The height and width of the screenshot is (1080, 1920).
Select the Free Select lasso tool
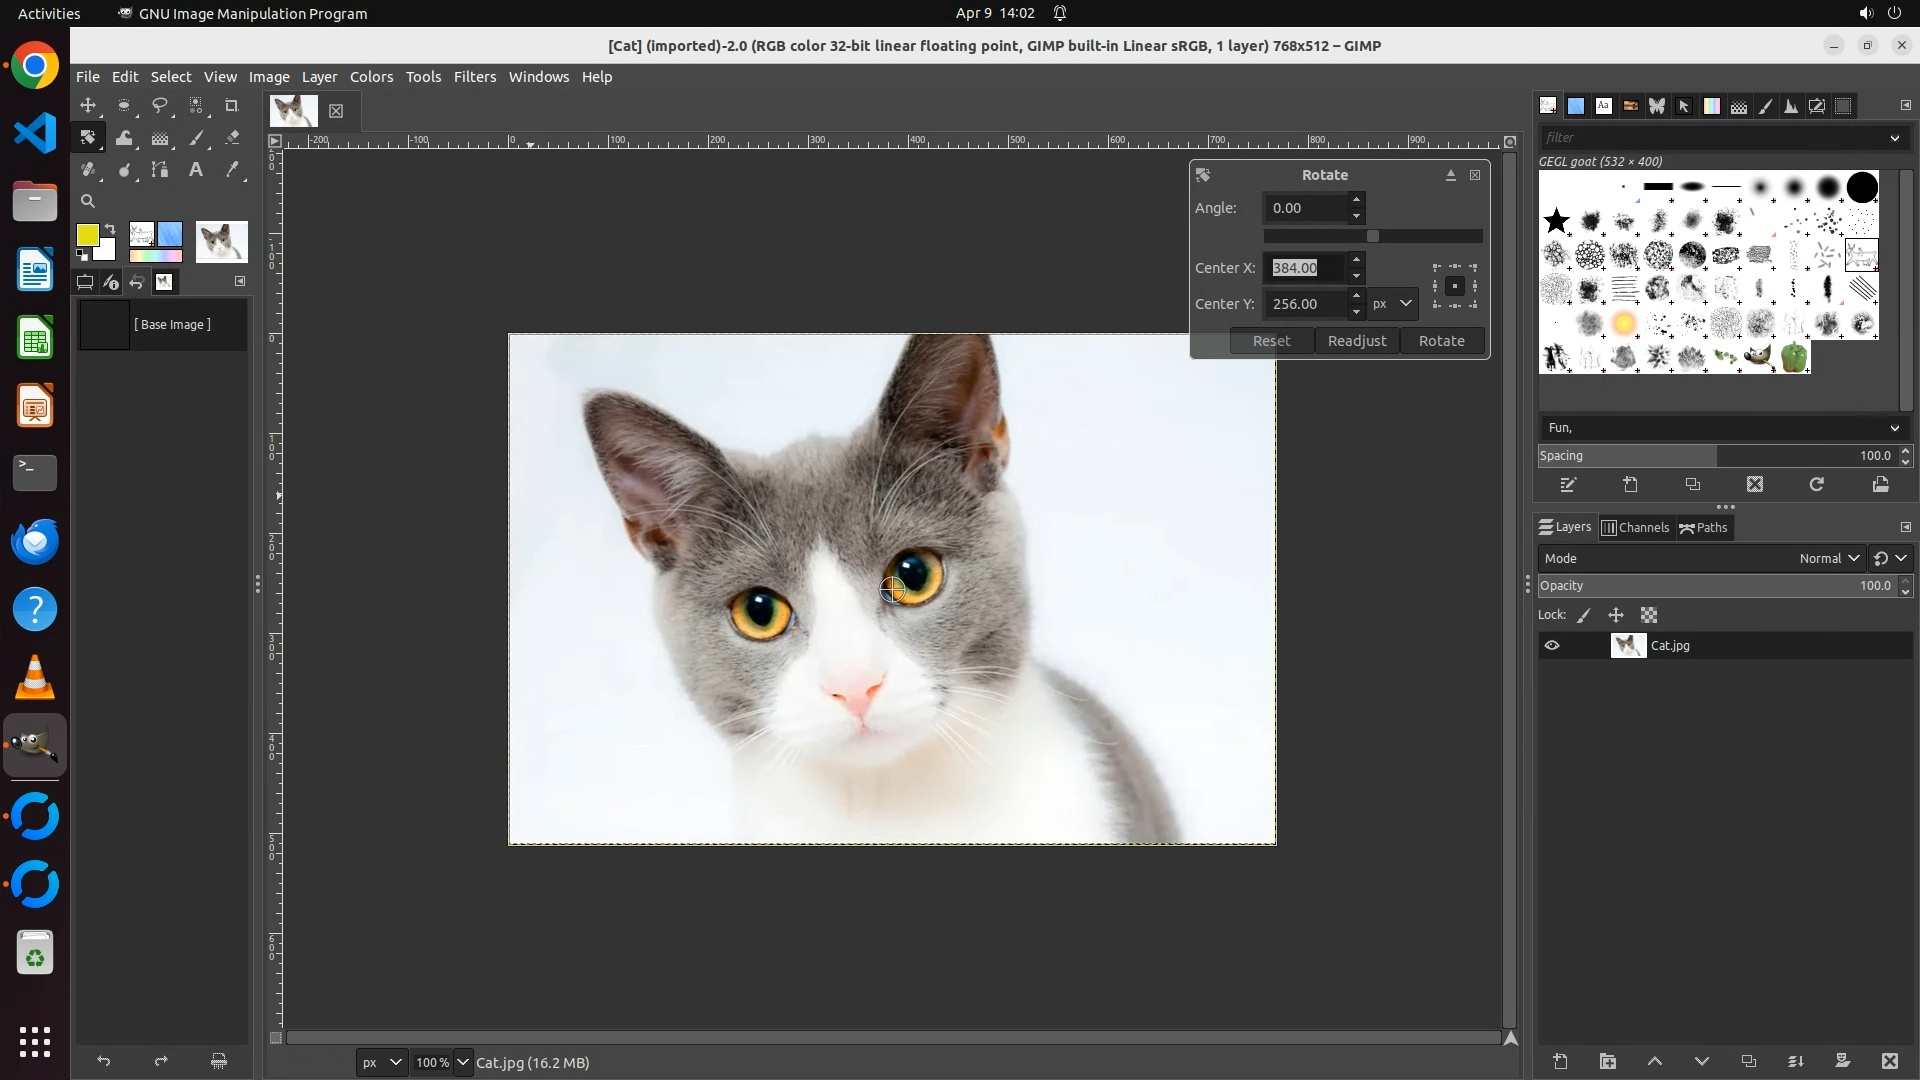160,106
